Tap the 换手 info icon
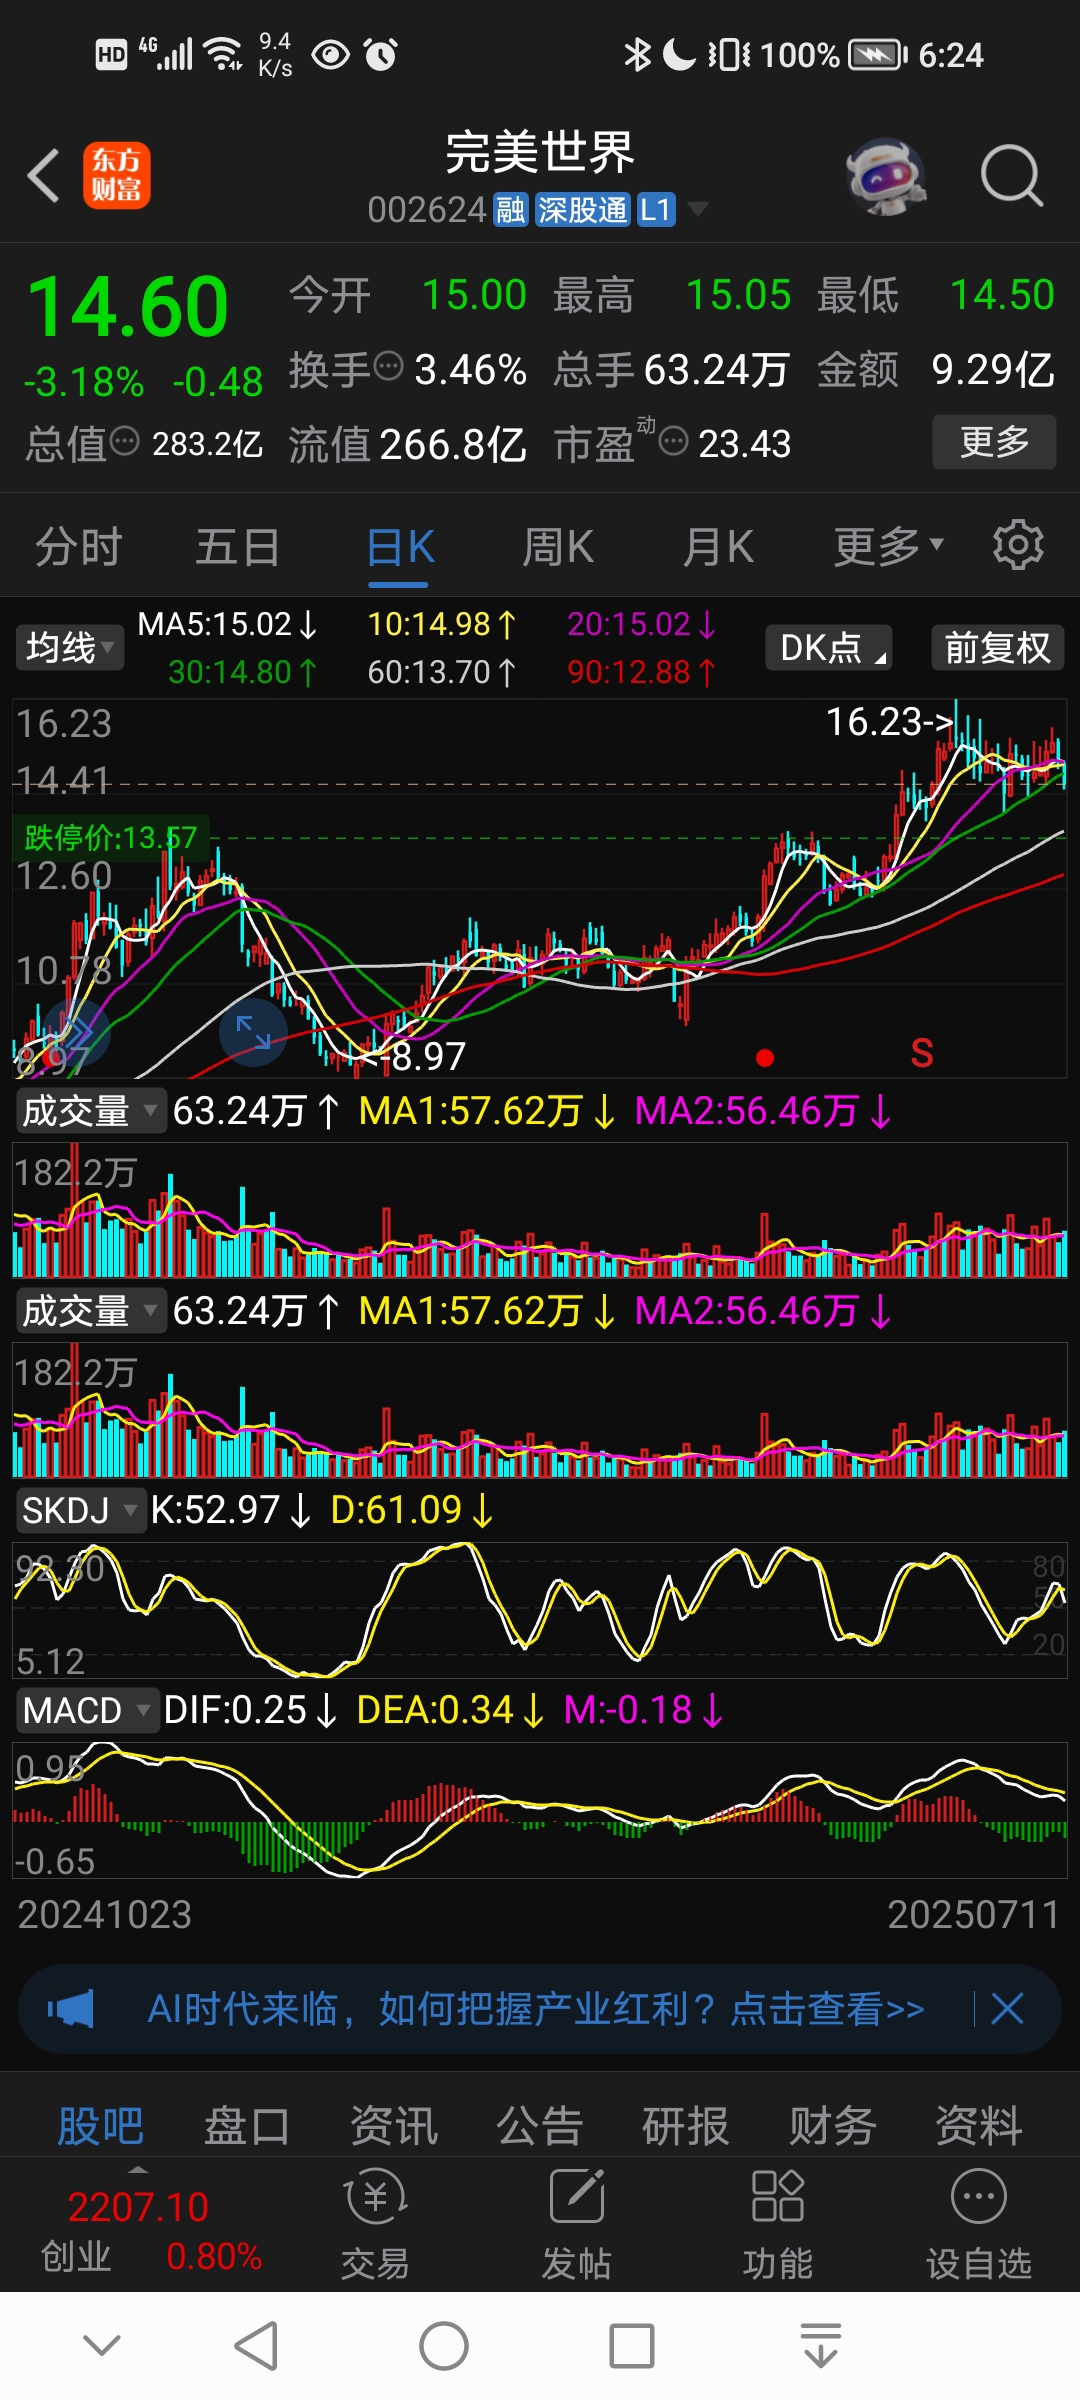 pos(388,367)
